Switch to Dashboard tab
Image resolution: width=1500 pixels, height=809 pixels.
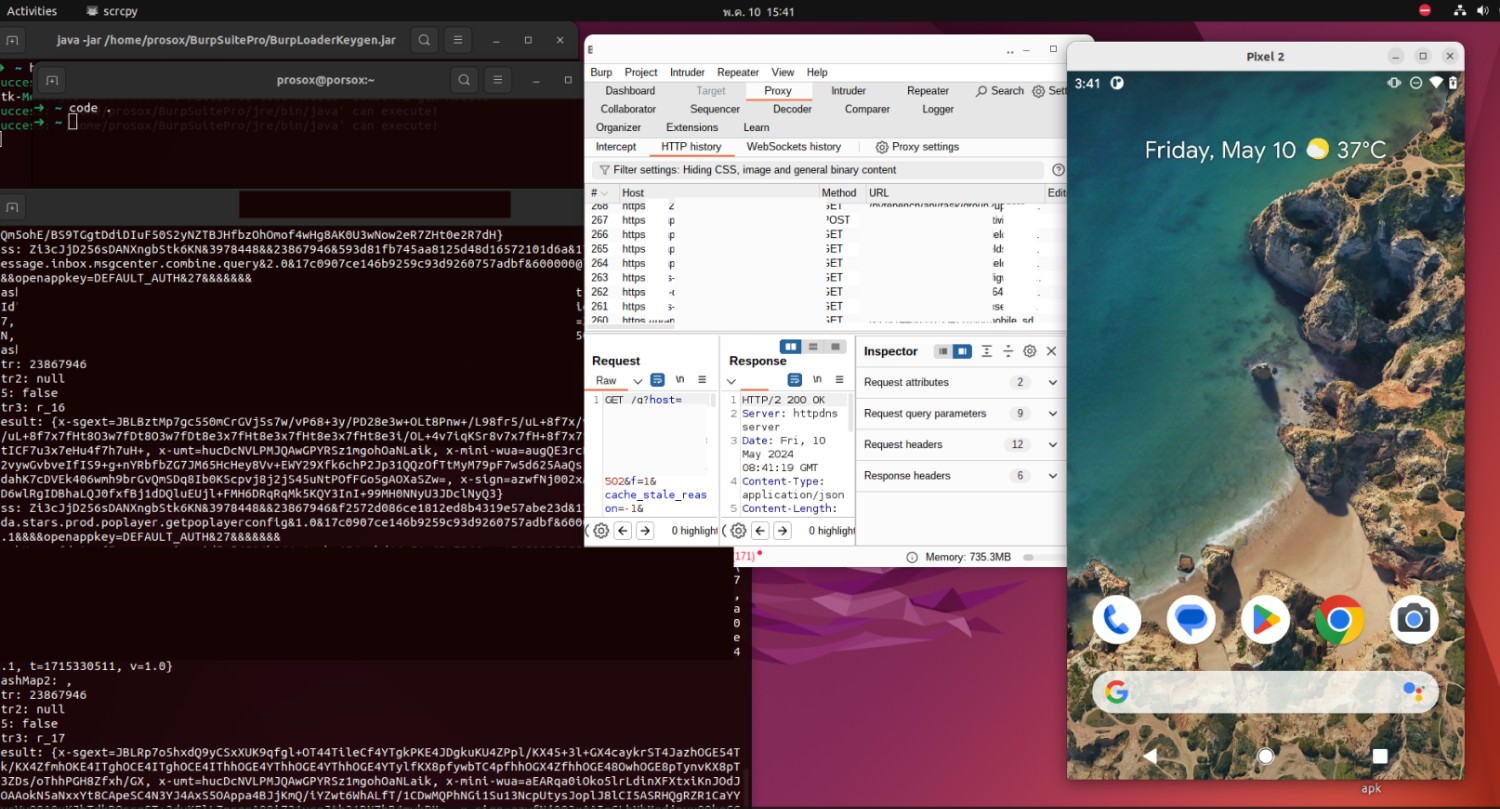click(630, 91)
